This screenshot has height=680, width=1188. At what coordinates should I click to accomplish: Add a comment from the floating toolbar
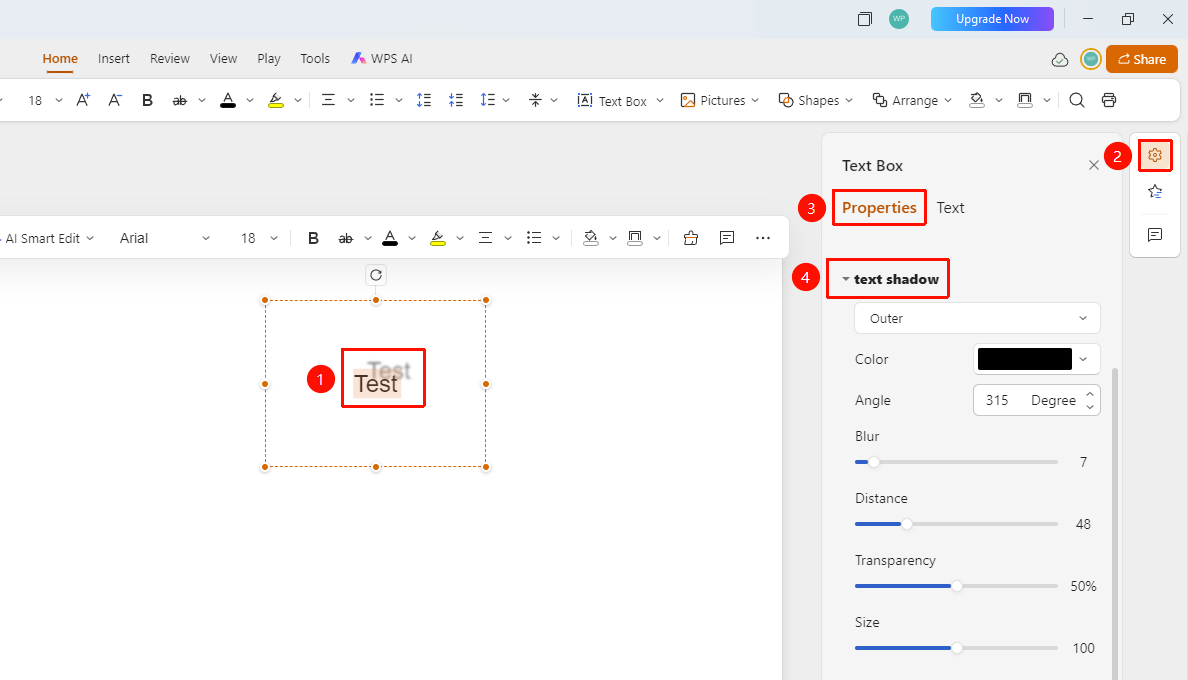coord(727,238)
